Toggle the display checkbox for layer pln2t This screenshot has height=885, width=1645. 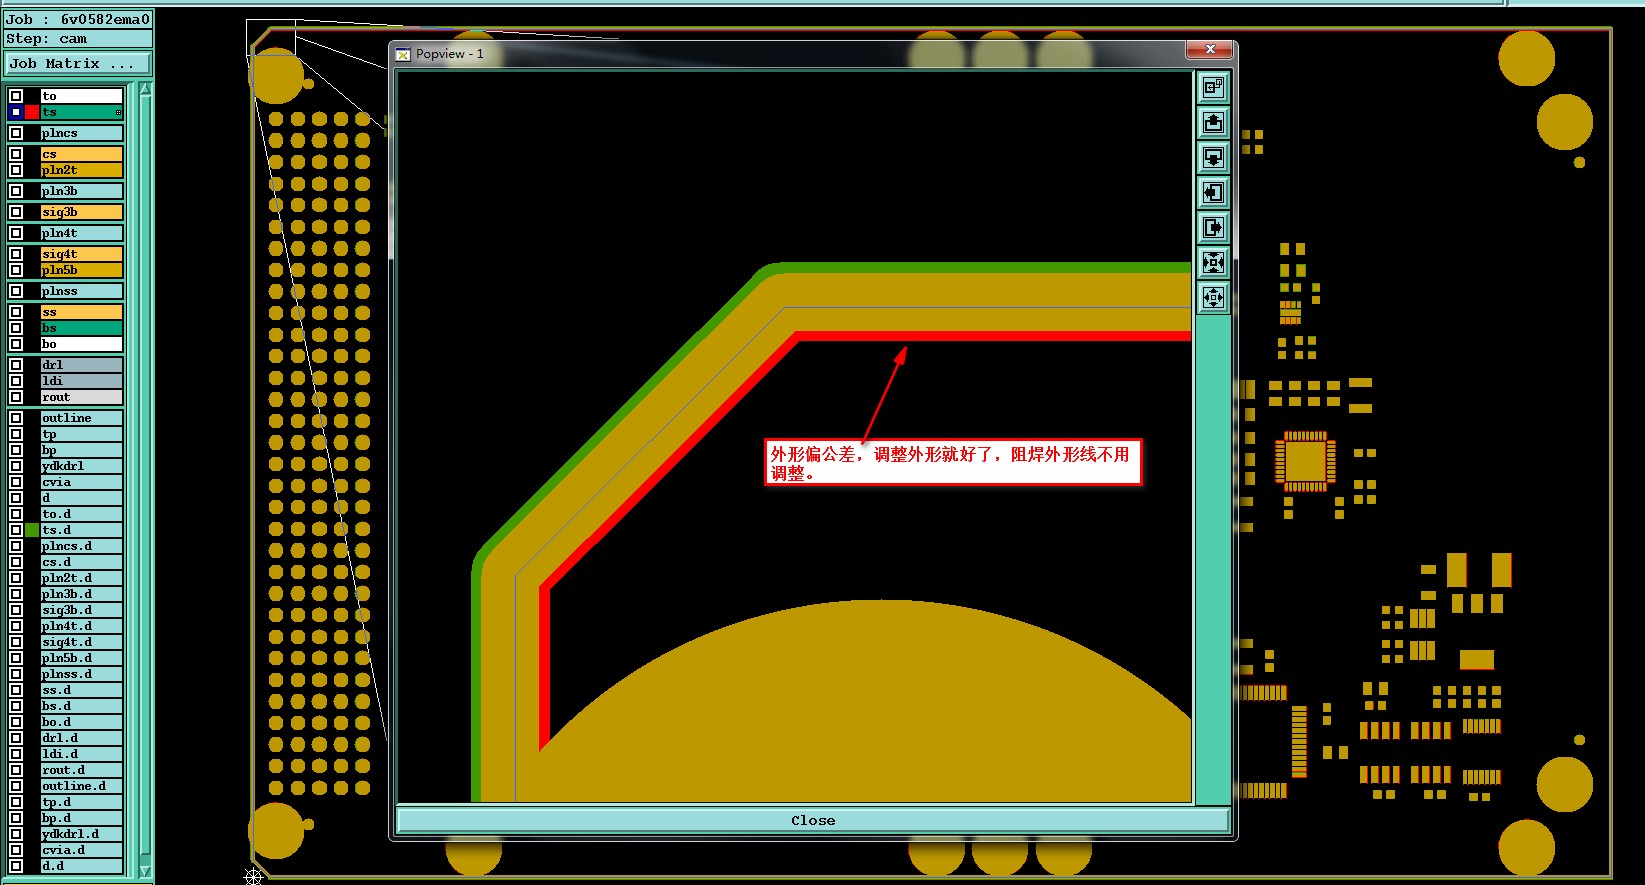click(x=16, y=170)
